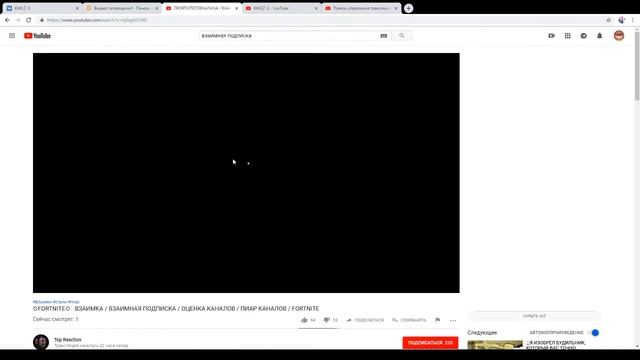Viewport: 640px width, 360px height.
Task: Go to the YouTube home logo
Action: (37, 36)
